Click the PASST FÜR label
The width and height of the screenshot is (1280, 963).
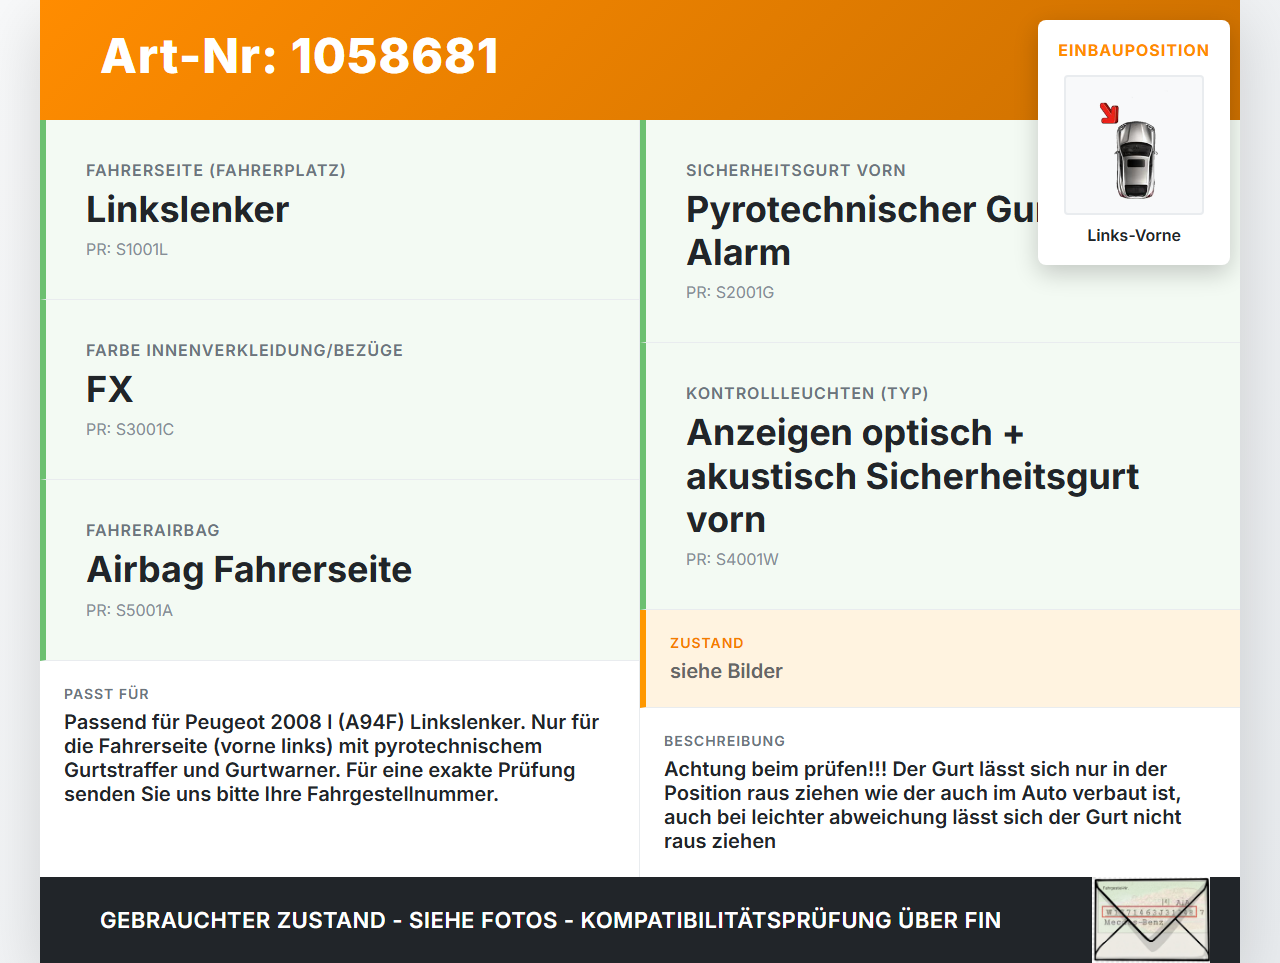[x=106, y=694]
